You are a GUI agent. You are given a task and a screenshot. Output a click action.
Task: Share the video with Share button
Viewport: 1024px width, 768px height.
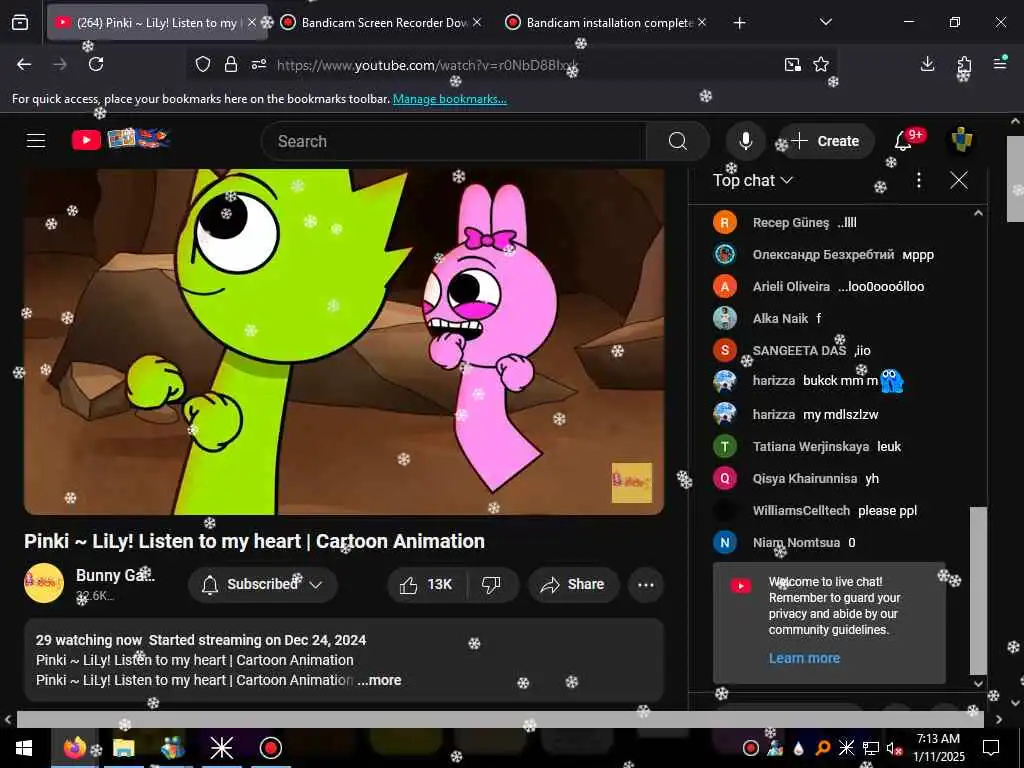[x=573, y=584]
